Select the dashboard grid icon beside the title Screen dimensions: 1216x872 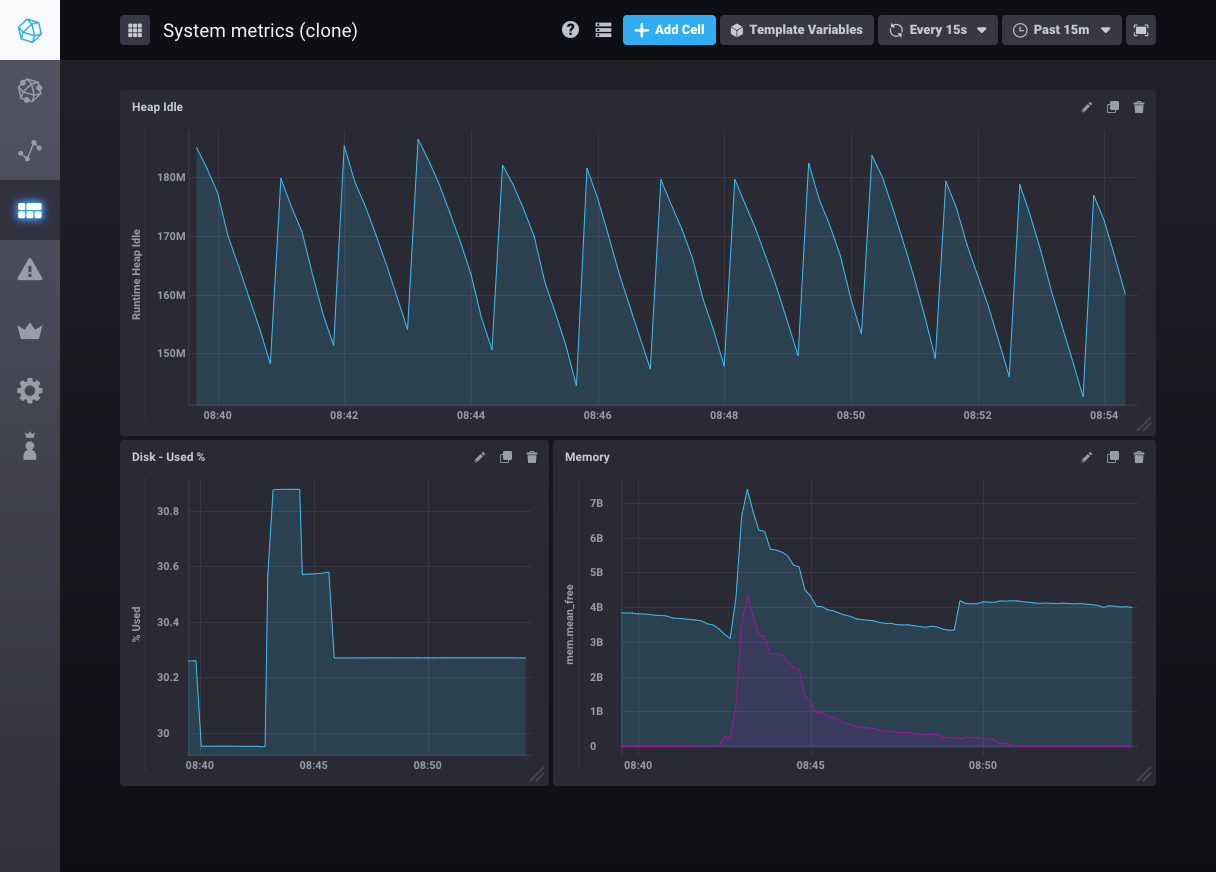click(x=135, y=30)
